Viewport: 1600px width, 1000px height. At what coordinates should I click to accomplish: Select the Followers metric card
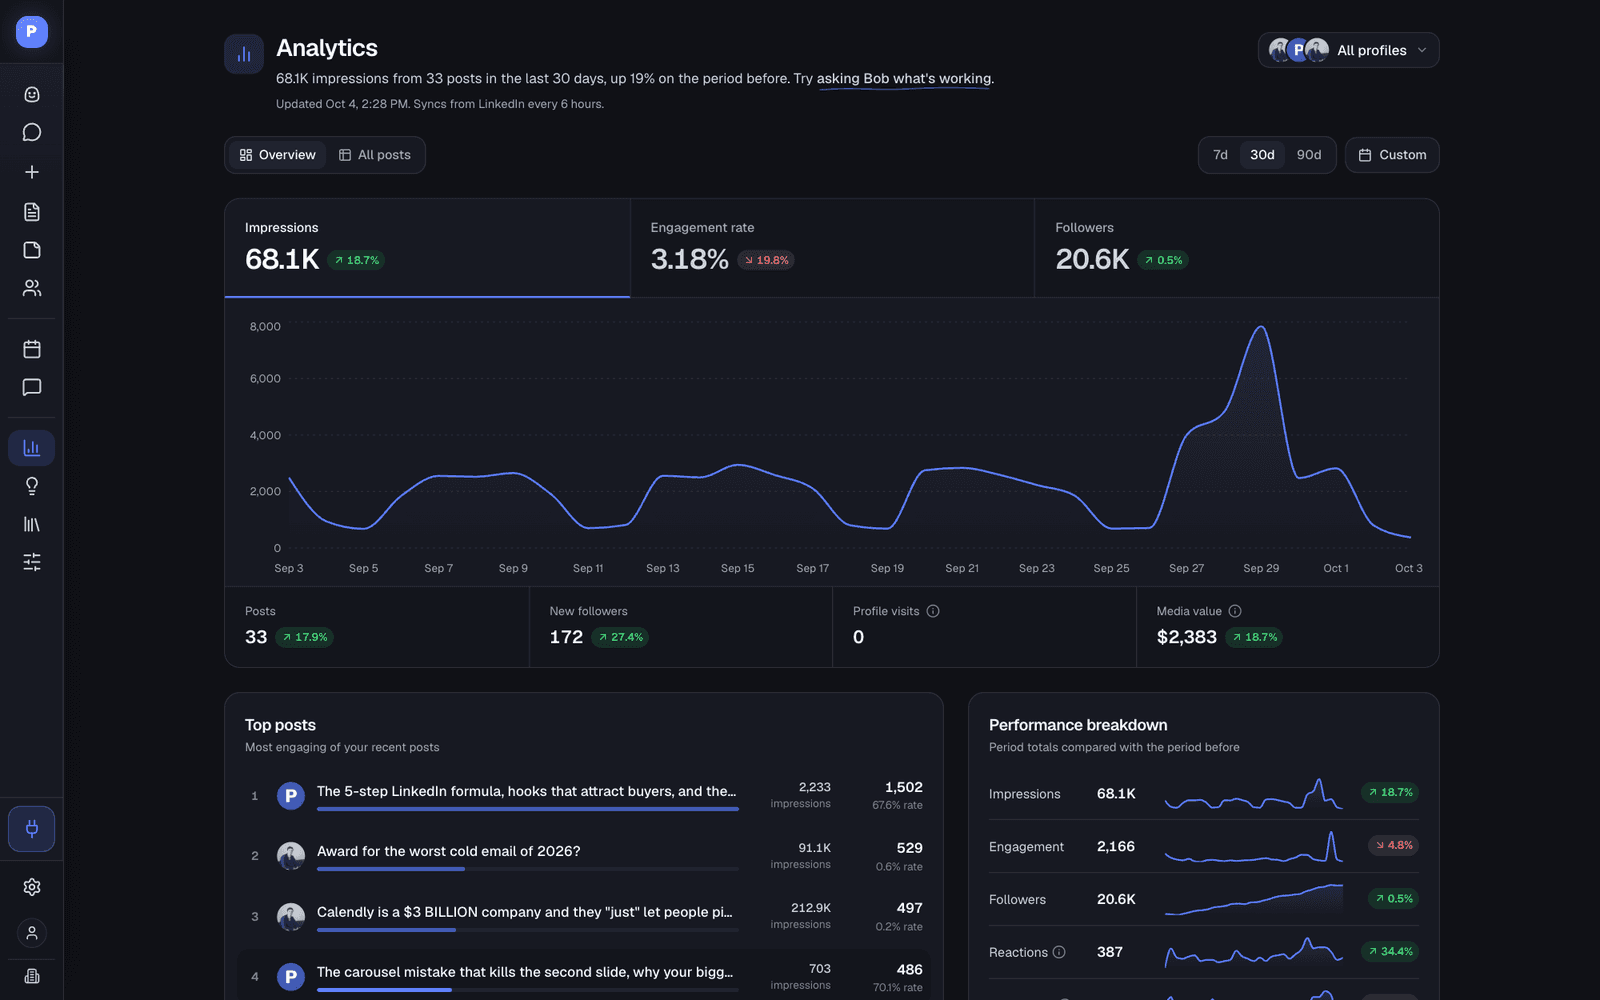point(1237,248)
